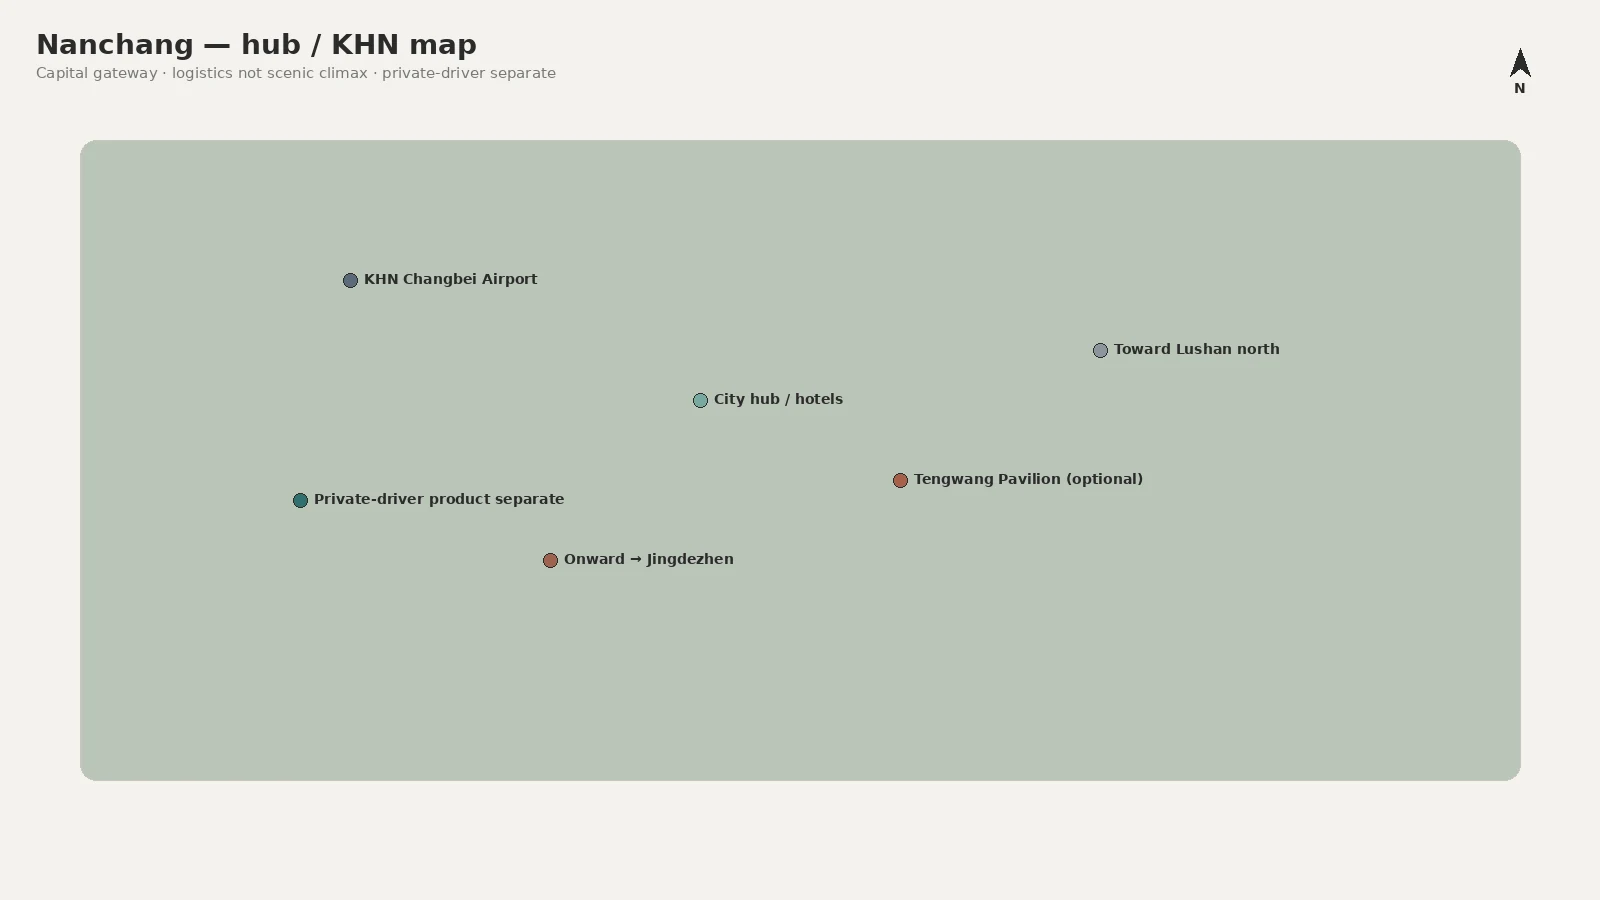The width and height of the screenshot is (1600, 900).
Task: Select the Onward Jingdezhen marker dot
Action: coord(550,560)
